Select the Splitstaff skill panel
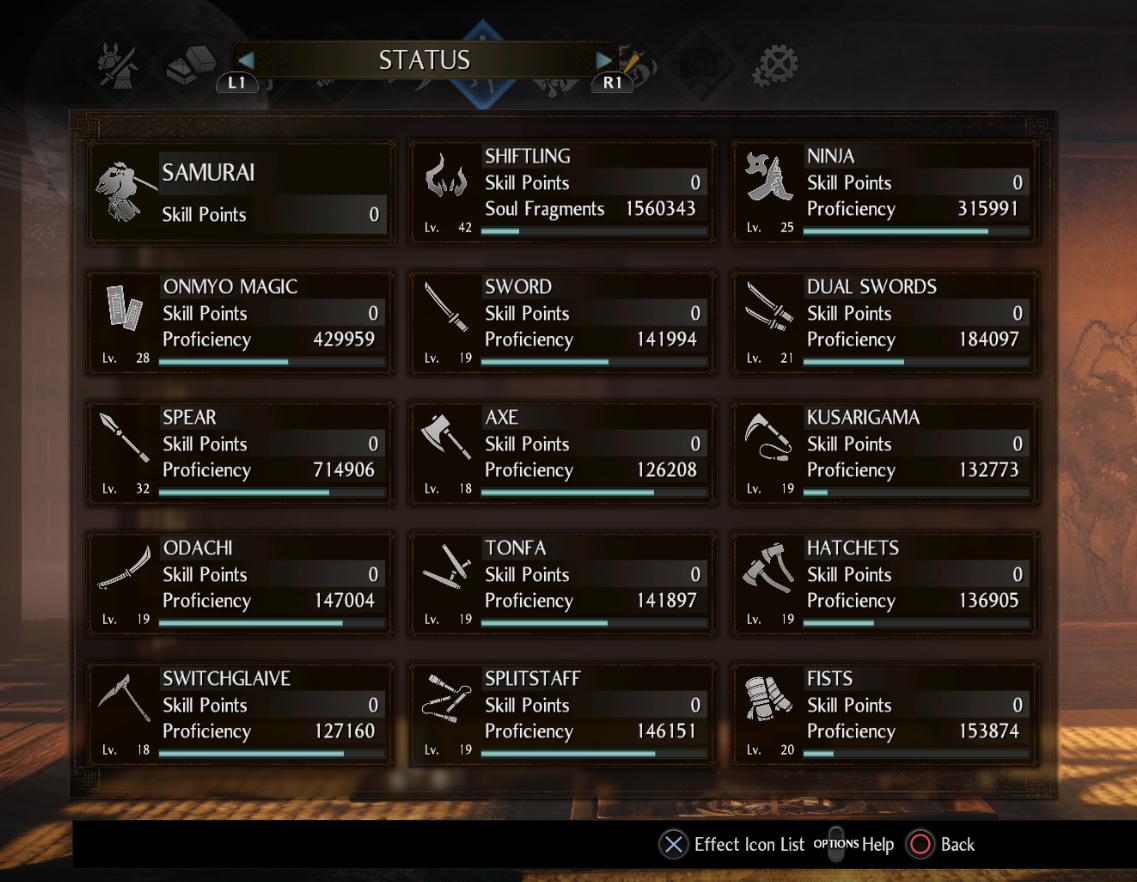Image resolution: width=1137 pixels, height=882 pixels. (x=563, y=714)
